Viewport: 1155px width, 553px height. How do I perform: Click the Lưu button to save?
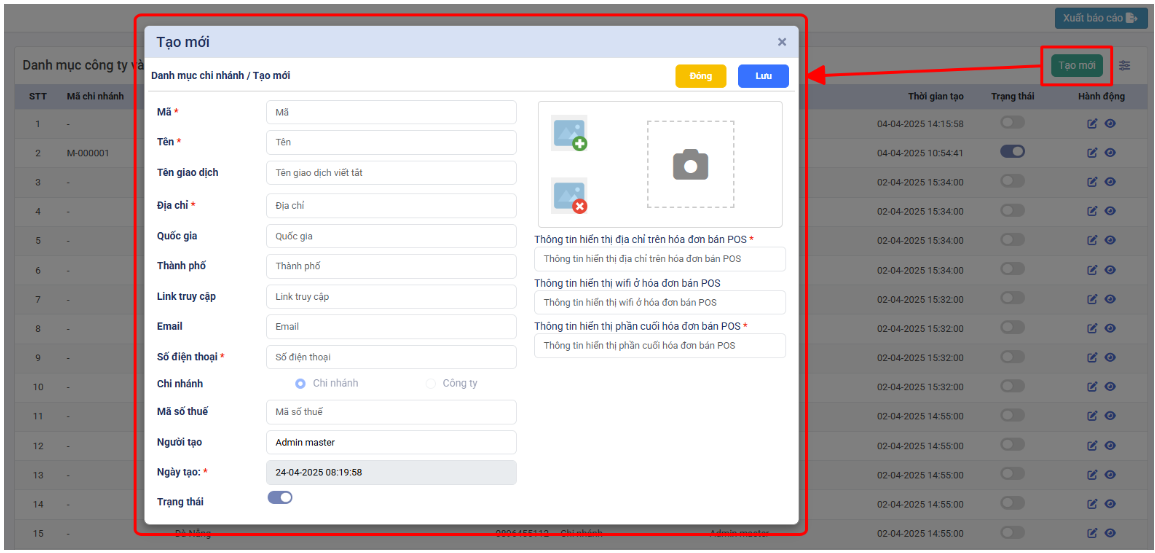(x=763, y=76)
